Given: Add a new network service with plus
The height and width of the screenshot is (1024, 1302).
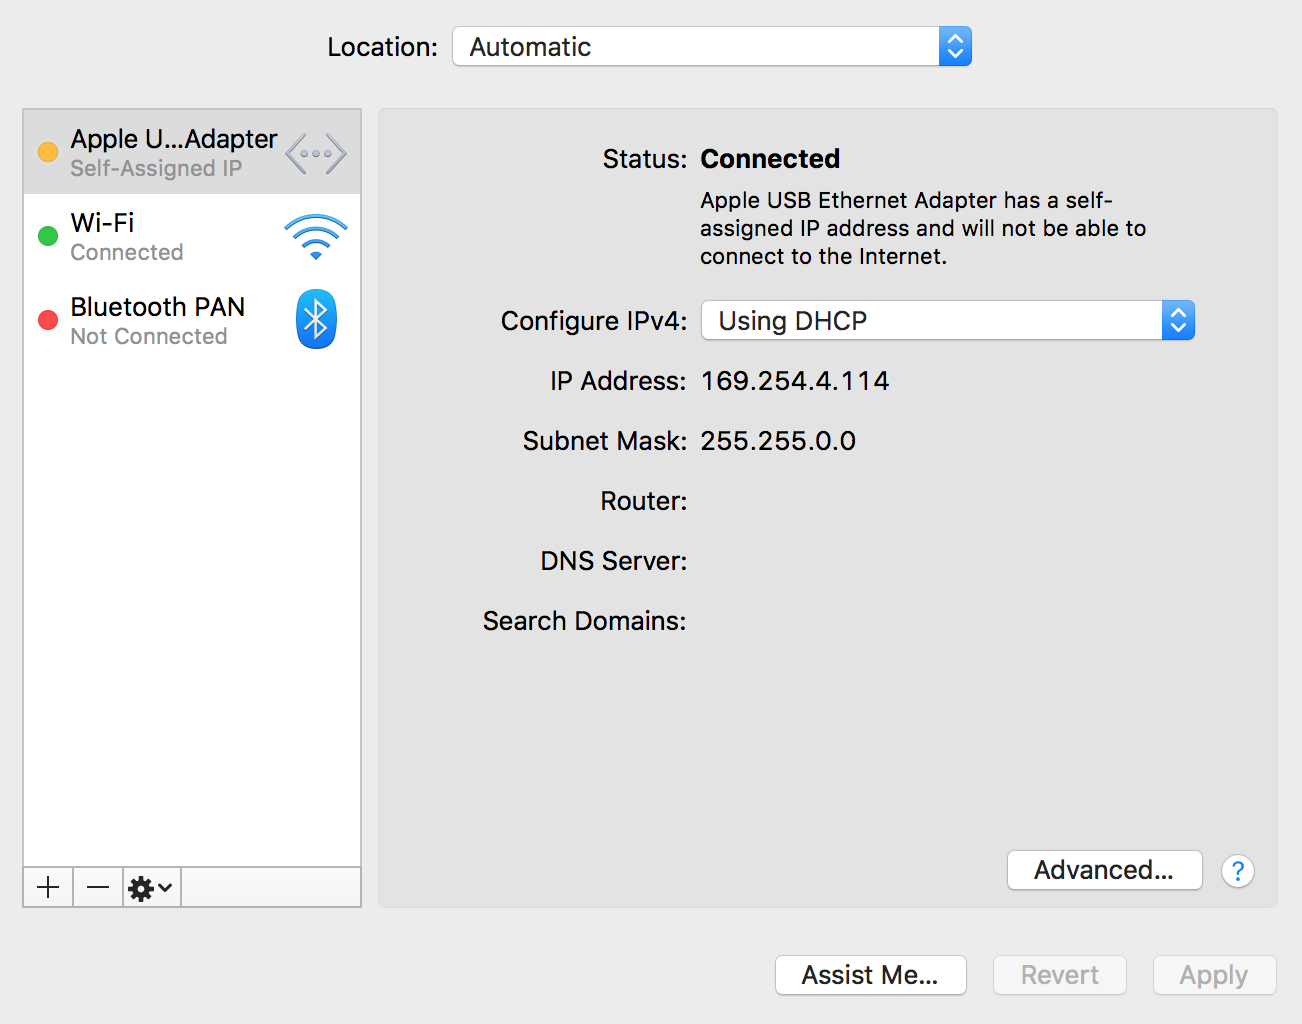Looking at the screenshot, I should click(48, 887).
